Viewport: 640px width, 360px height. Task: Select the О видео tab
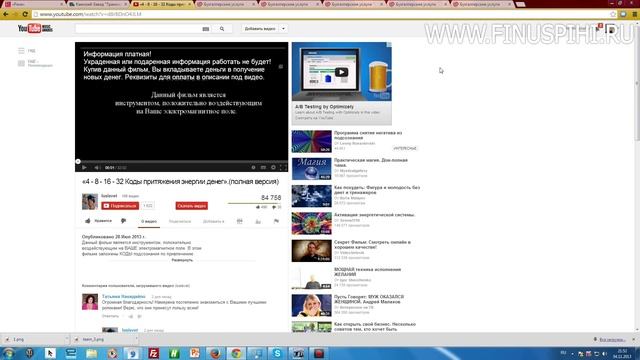(149, 221)
